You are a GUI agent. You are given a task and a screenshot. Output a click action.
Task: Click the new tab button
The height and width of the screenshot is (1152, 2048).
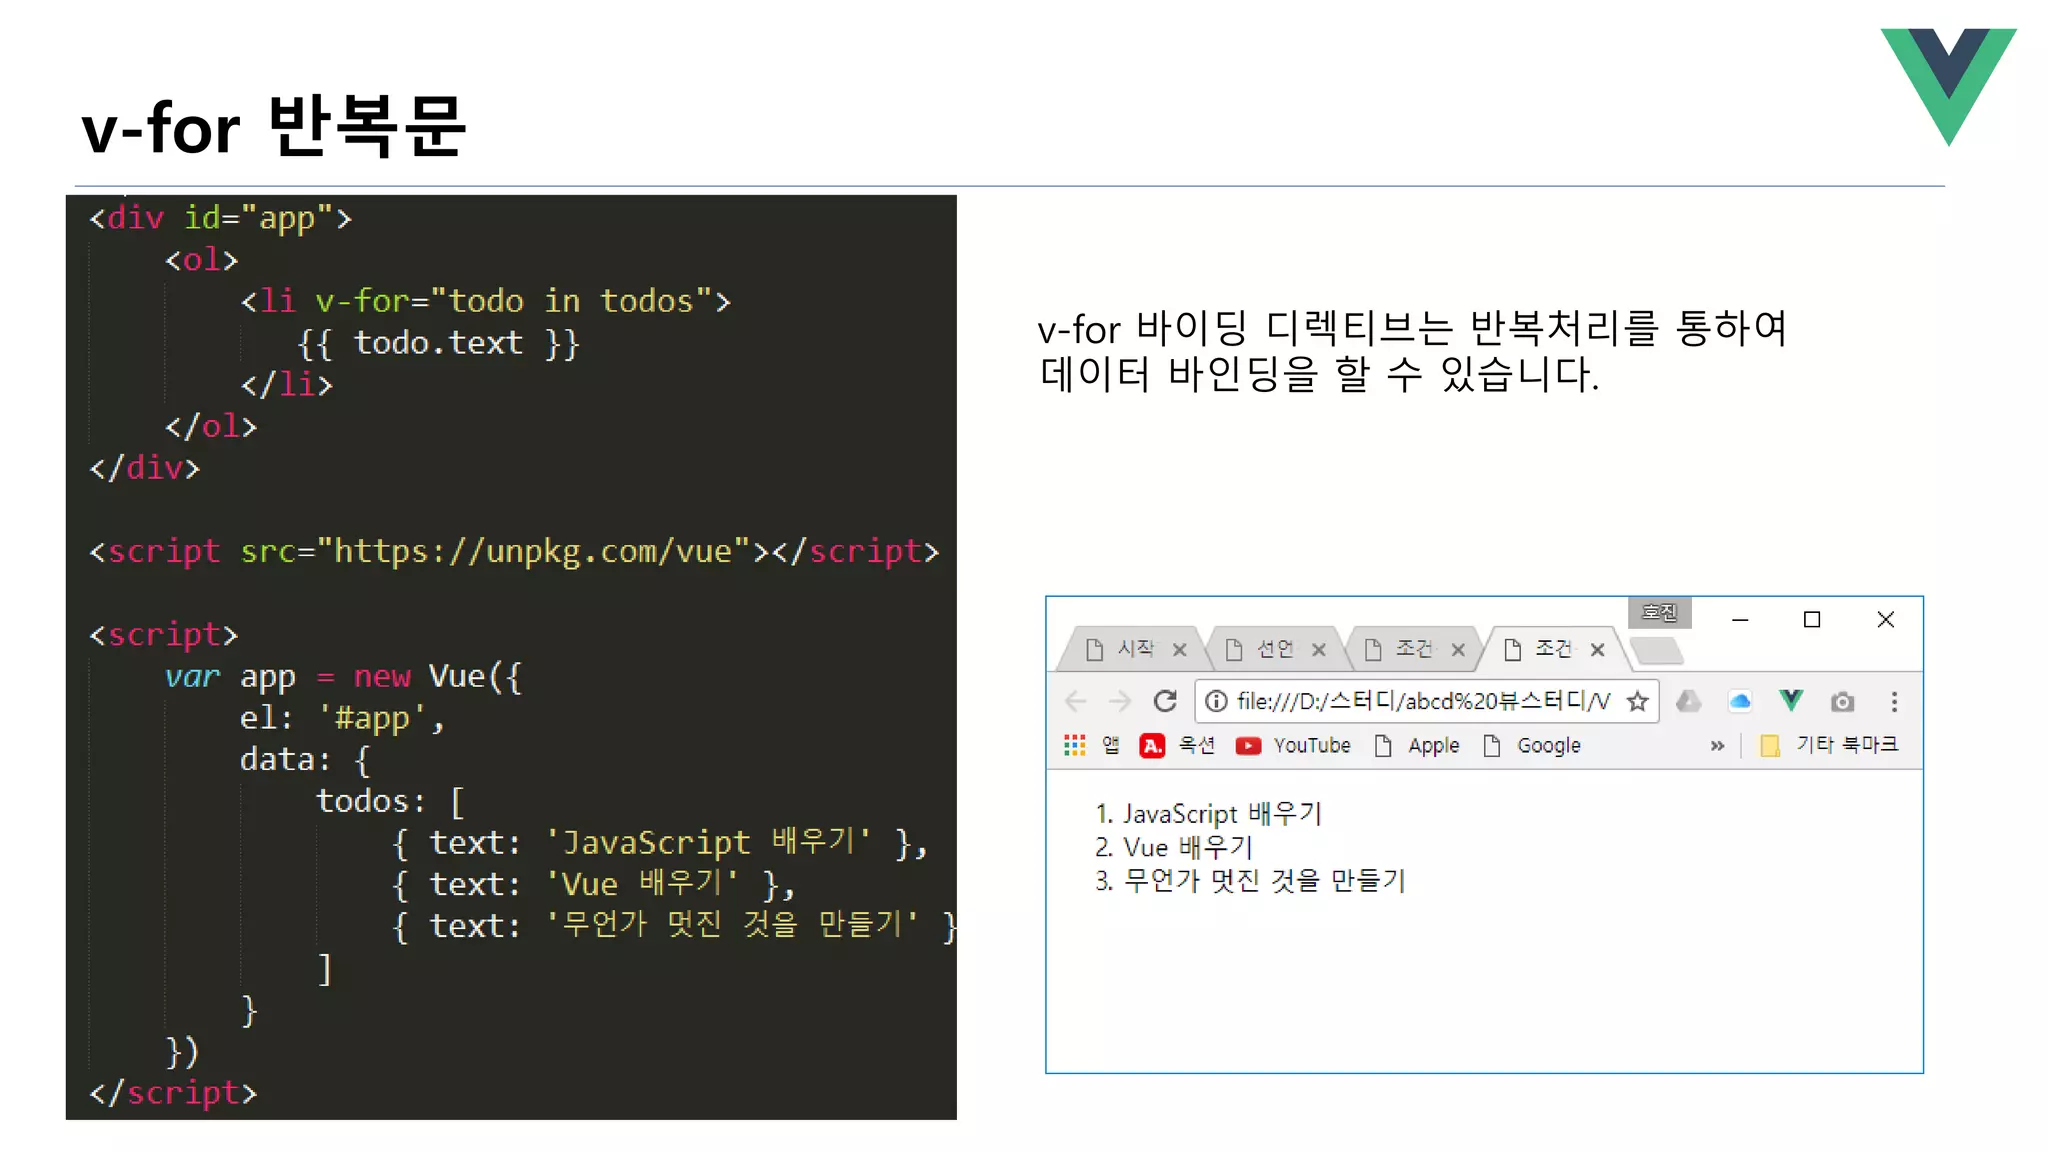coord(1657,651)
